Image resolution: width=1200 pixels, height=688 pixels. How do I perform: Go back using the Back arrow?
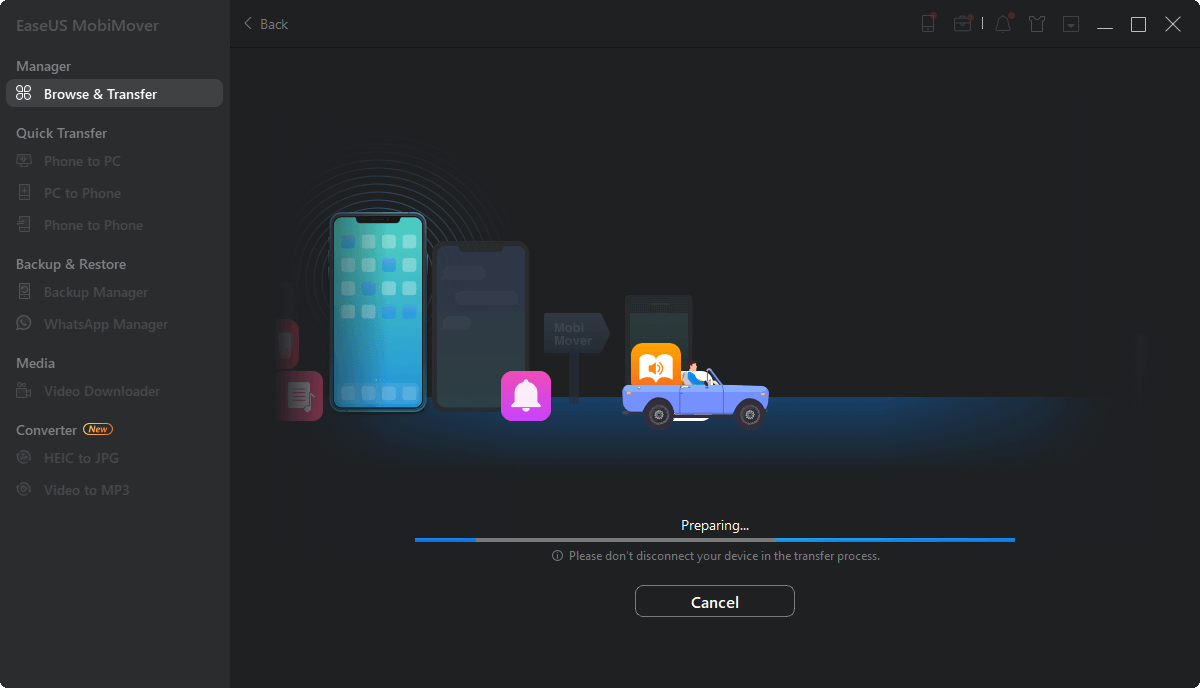tap(265, 24)
